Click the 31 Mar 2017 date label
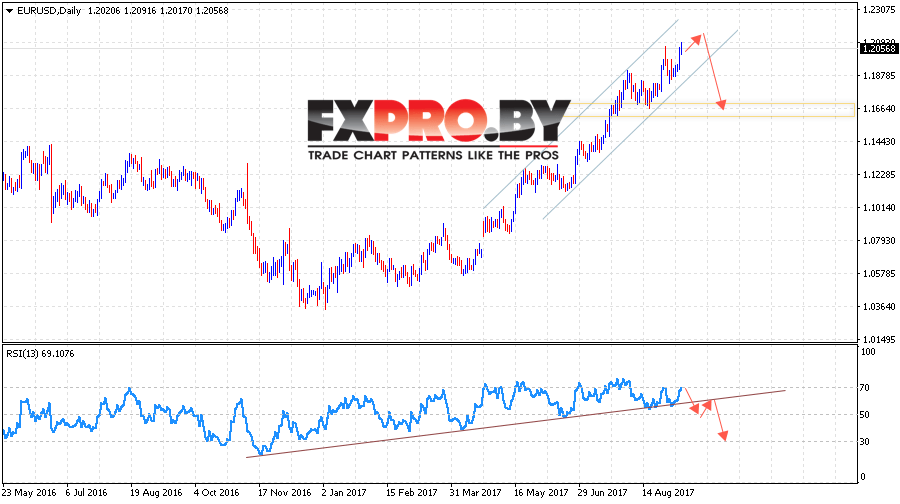 click(475, 493)
